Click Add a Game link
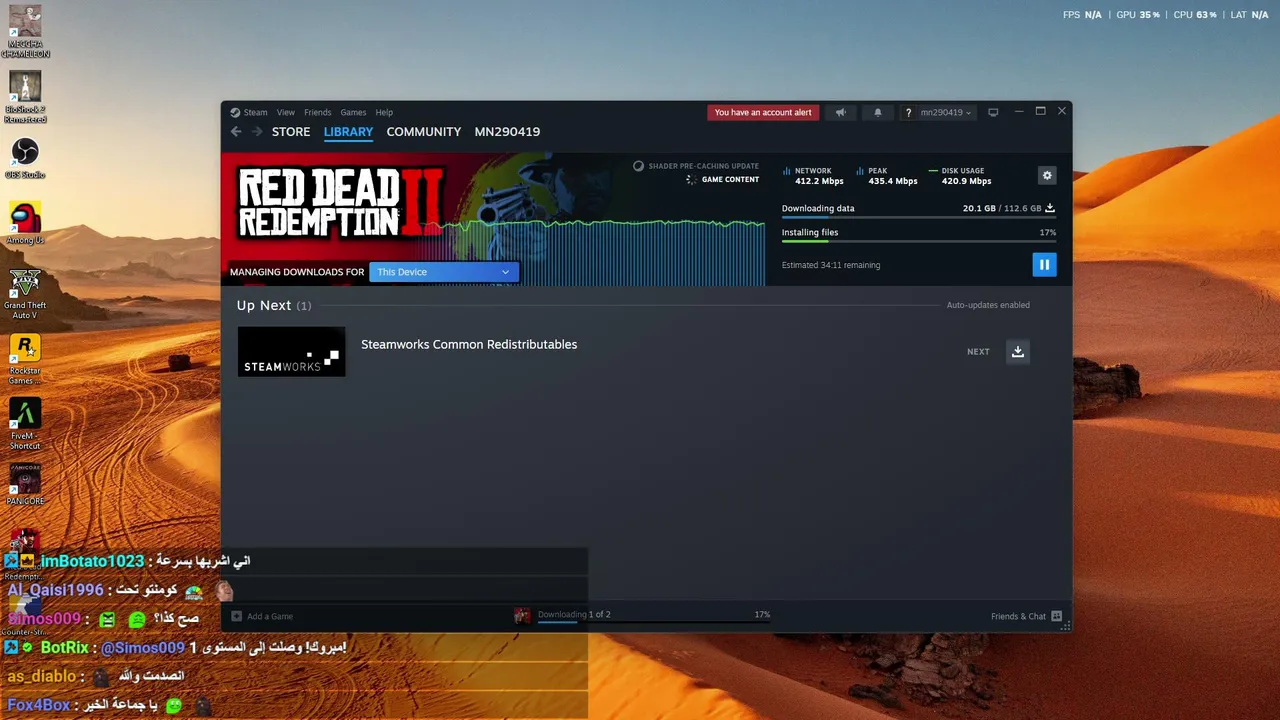This screenshot has width=1280, height=720. [x=270, y=616]
